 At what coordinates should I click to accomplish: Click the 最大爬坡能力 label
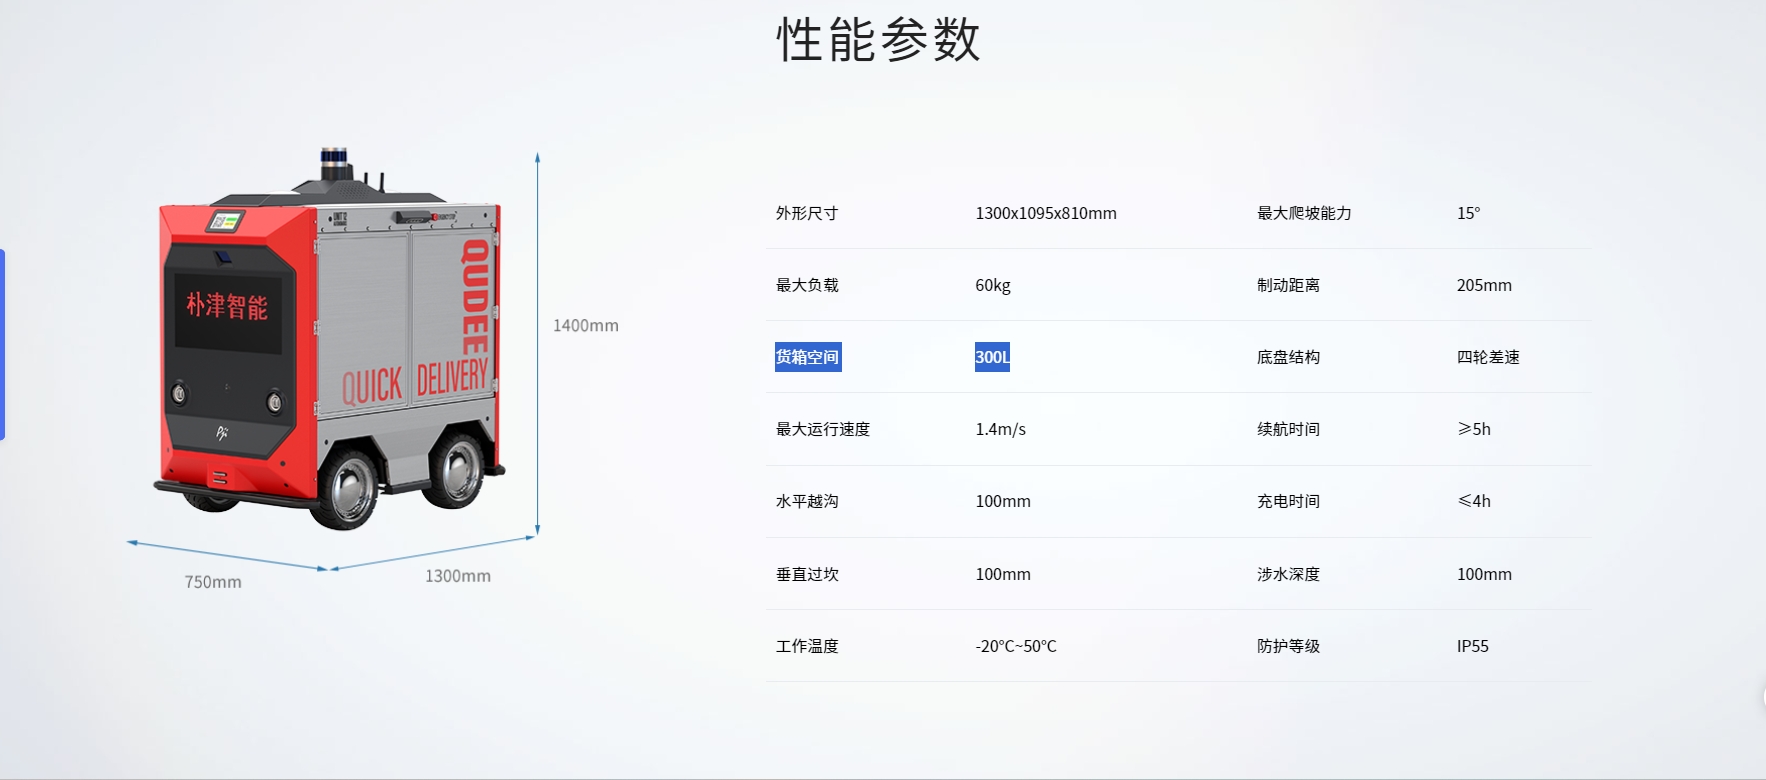[x=1303, y=213]
